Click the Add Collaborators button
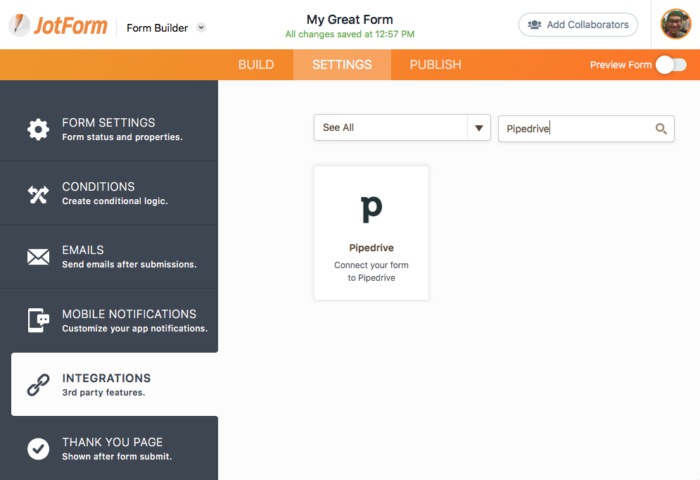The height and width of the screenshot is (480, 700). 578,25
